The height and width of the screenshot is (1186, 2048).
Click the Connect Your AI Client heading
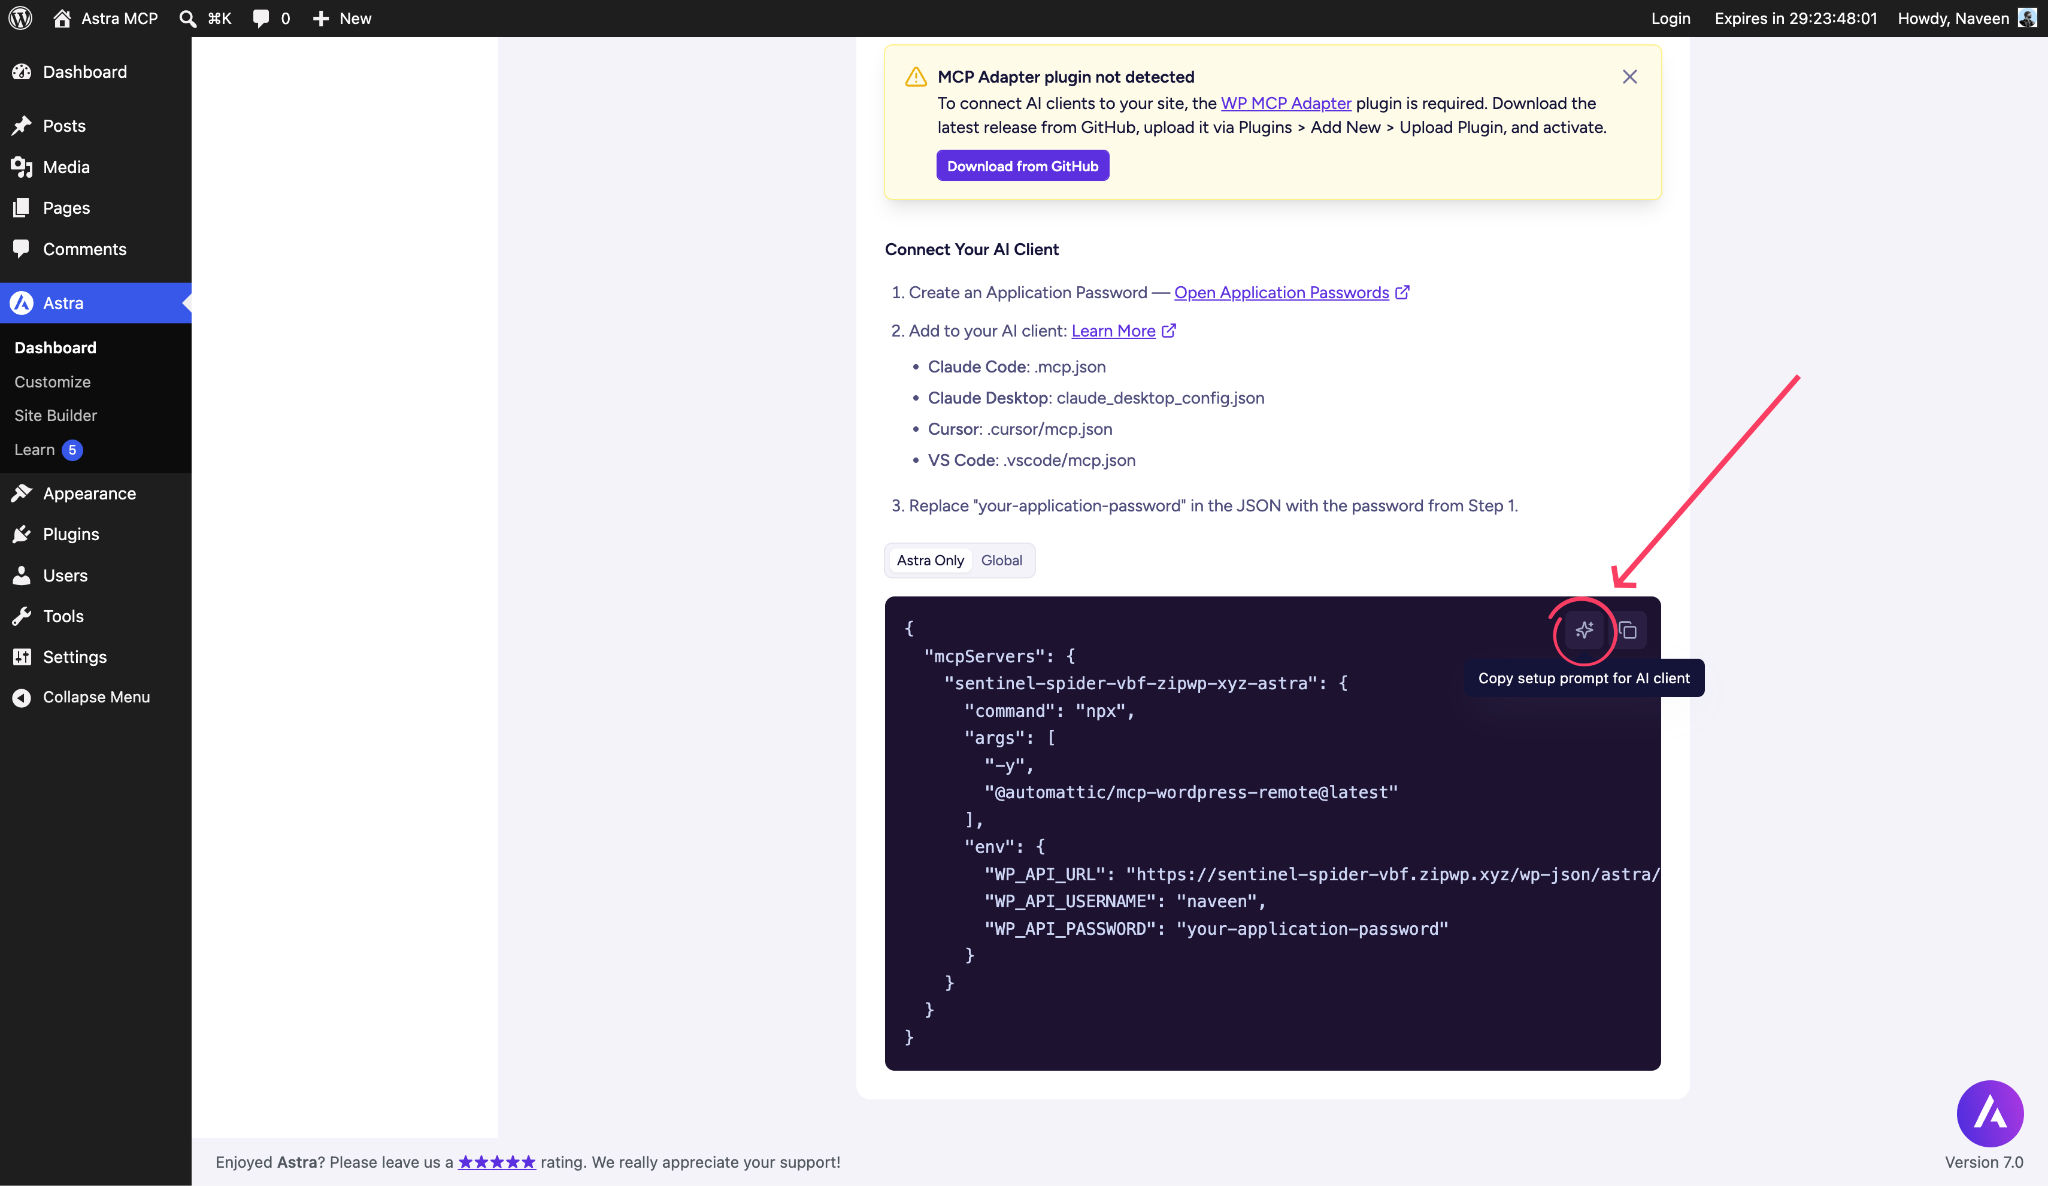[972, 249]
